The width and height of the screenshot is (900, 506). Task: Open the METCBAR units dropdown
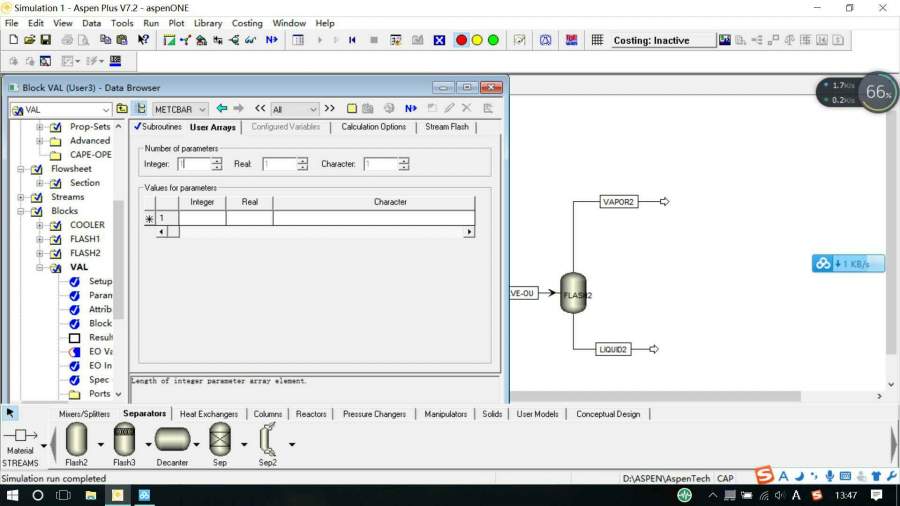tap(201, 109)
